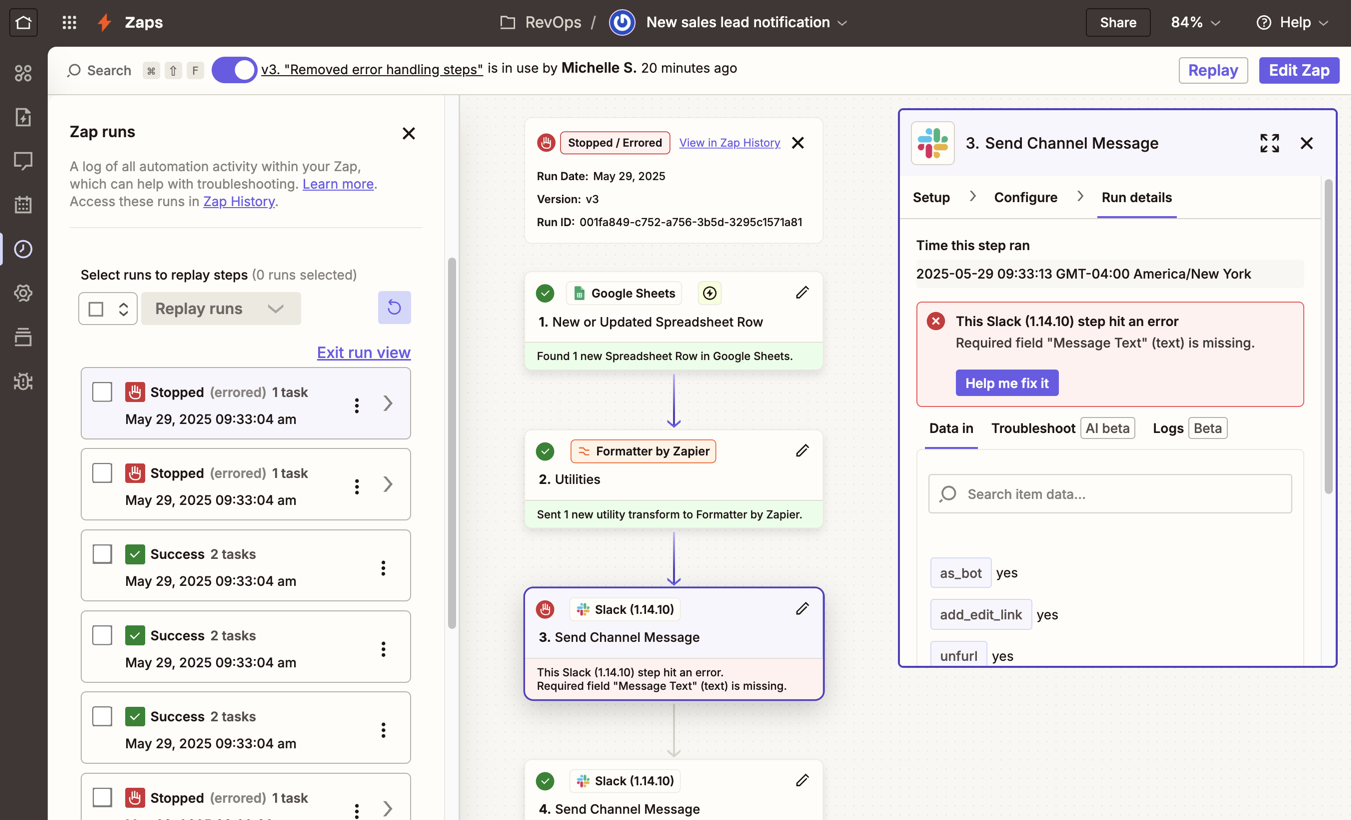This screenshot has height=820, width=1351.
Task: Check the first Stopped run checkbox
Action: point(102,392)
